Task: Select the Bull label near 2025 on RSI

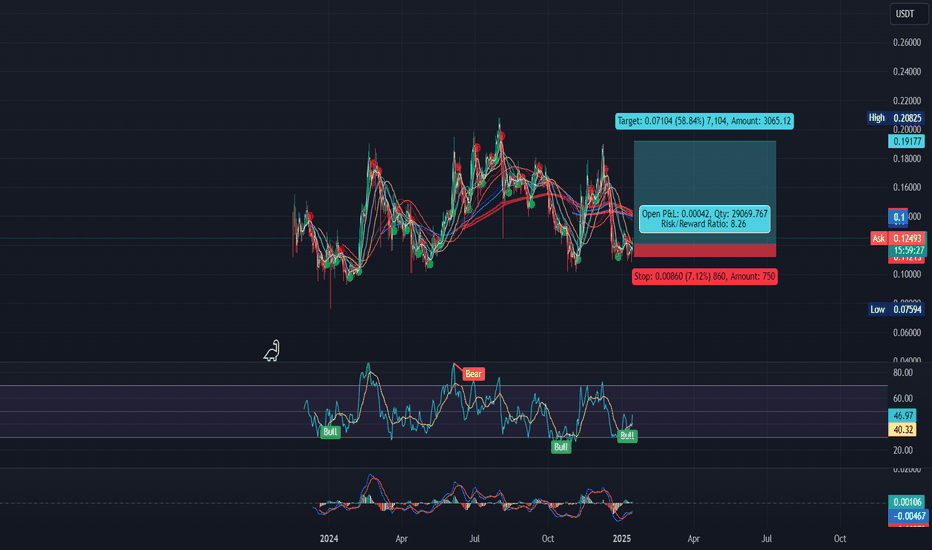Action: point(627,435)
